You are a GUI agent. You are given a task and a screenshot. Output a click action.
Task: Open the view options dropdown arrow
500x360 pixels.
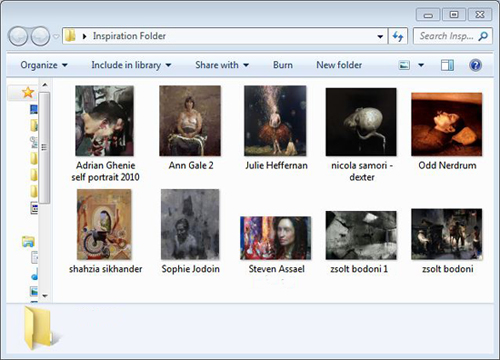click(421, 65)
